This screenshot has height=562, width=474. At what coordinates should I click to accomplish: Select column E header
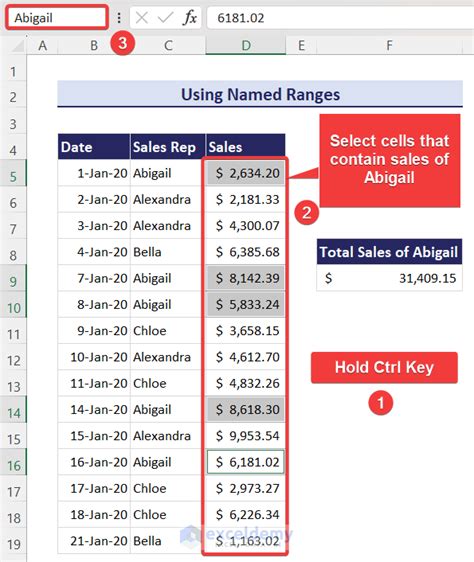click(x=301, y=46)
